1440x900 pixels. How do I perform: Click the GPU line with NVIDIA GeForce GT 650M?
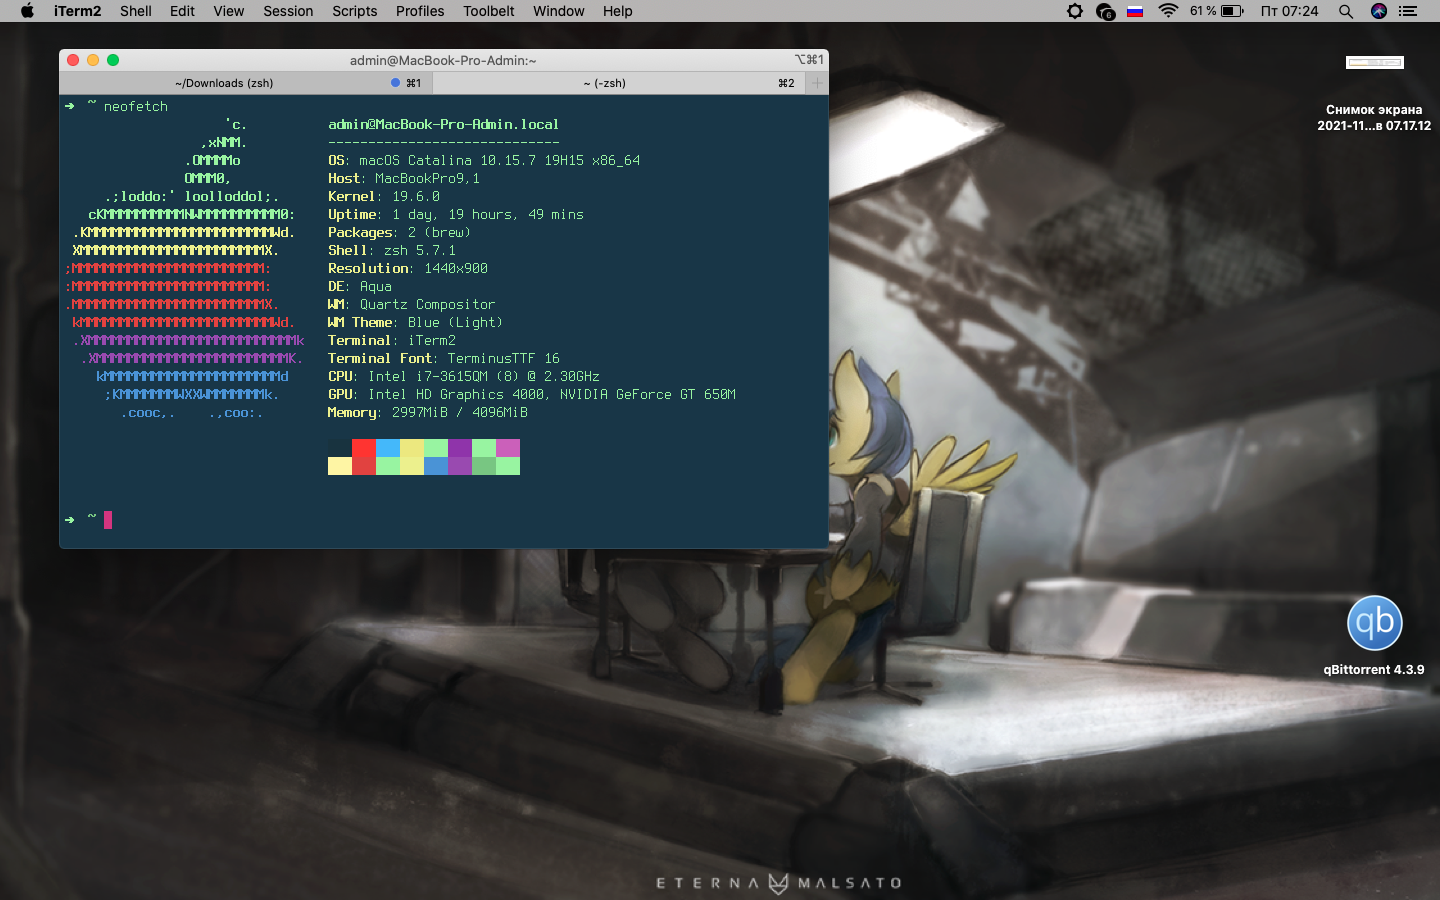coord(532,394)
